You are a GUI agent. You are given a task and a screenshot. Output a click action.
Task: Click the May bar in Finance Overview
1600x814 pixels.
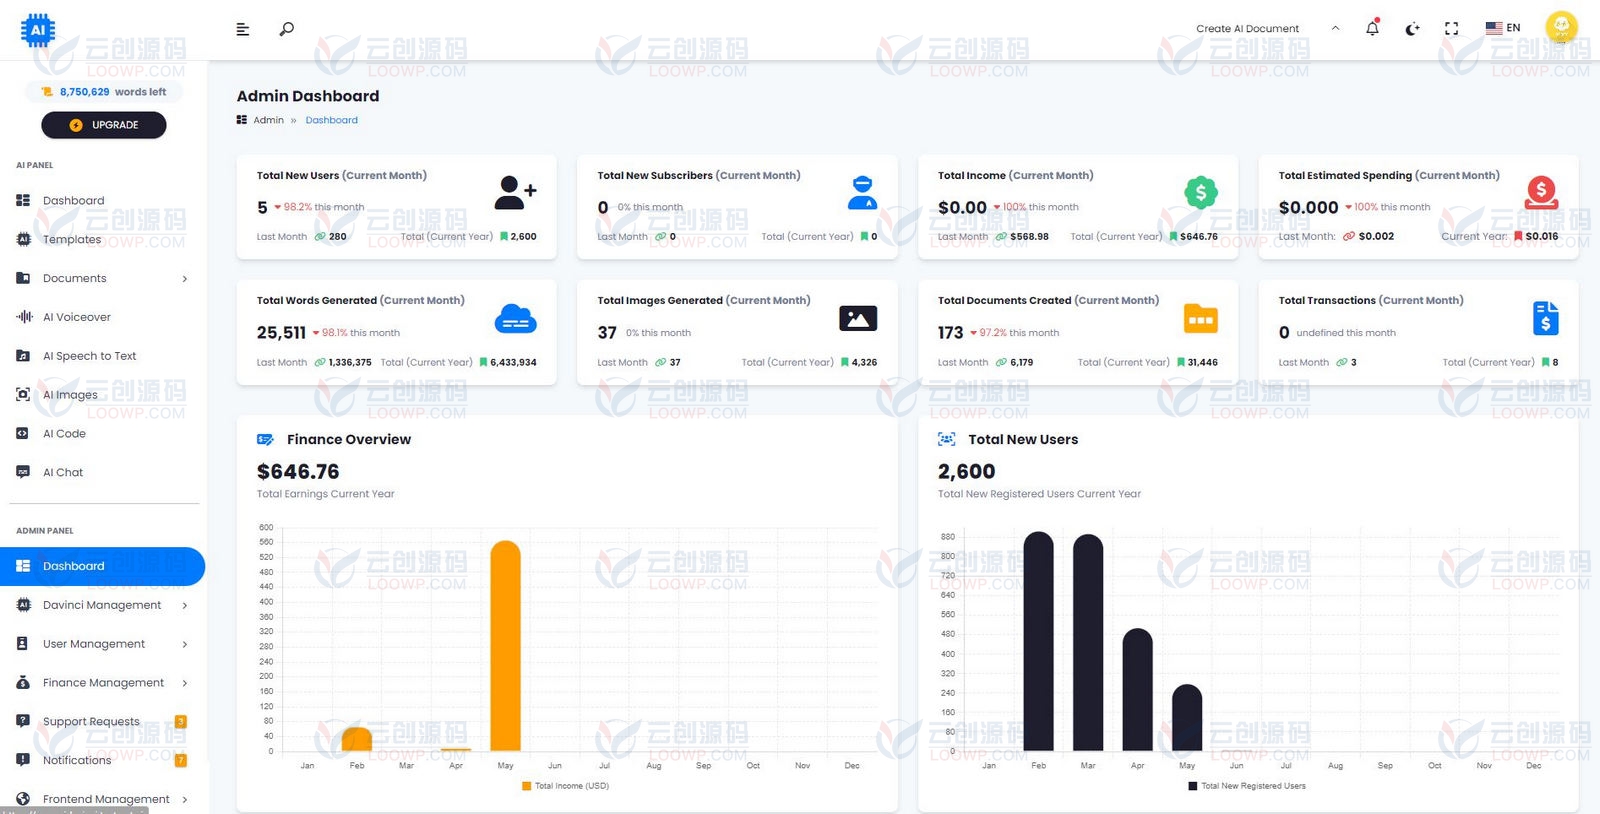[x=506, y=646]
